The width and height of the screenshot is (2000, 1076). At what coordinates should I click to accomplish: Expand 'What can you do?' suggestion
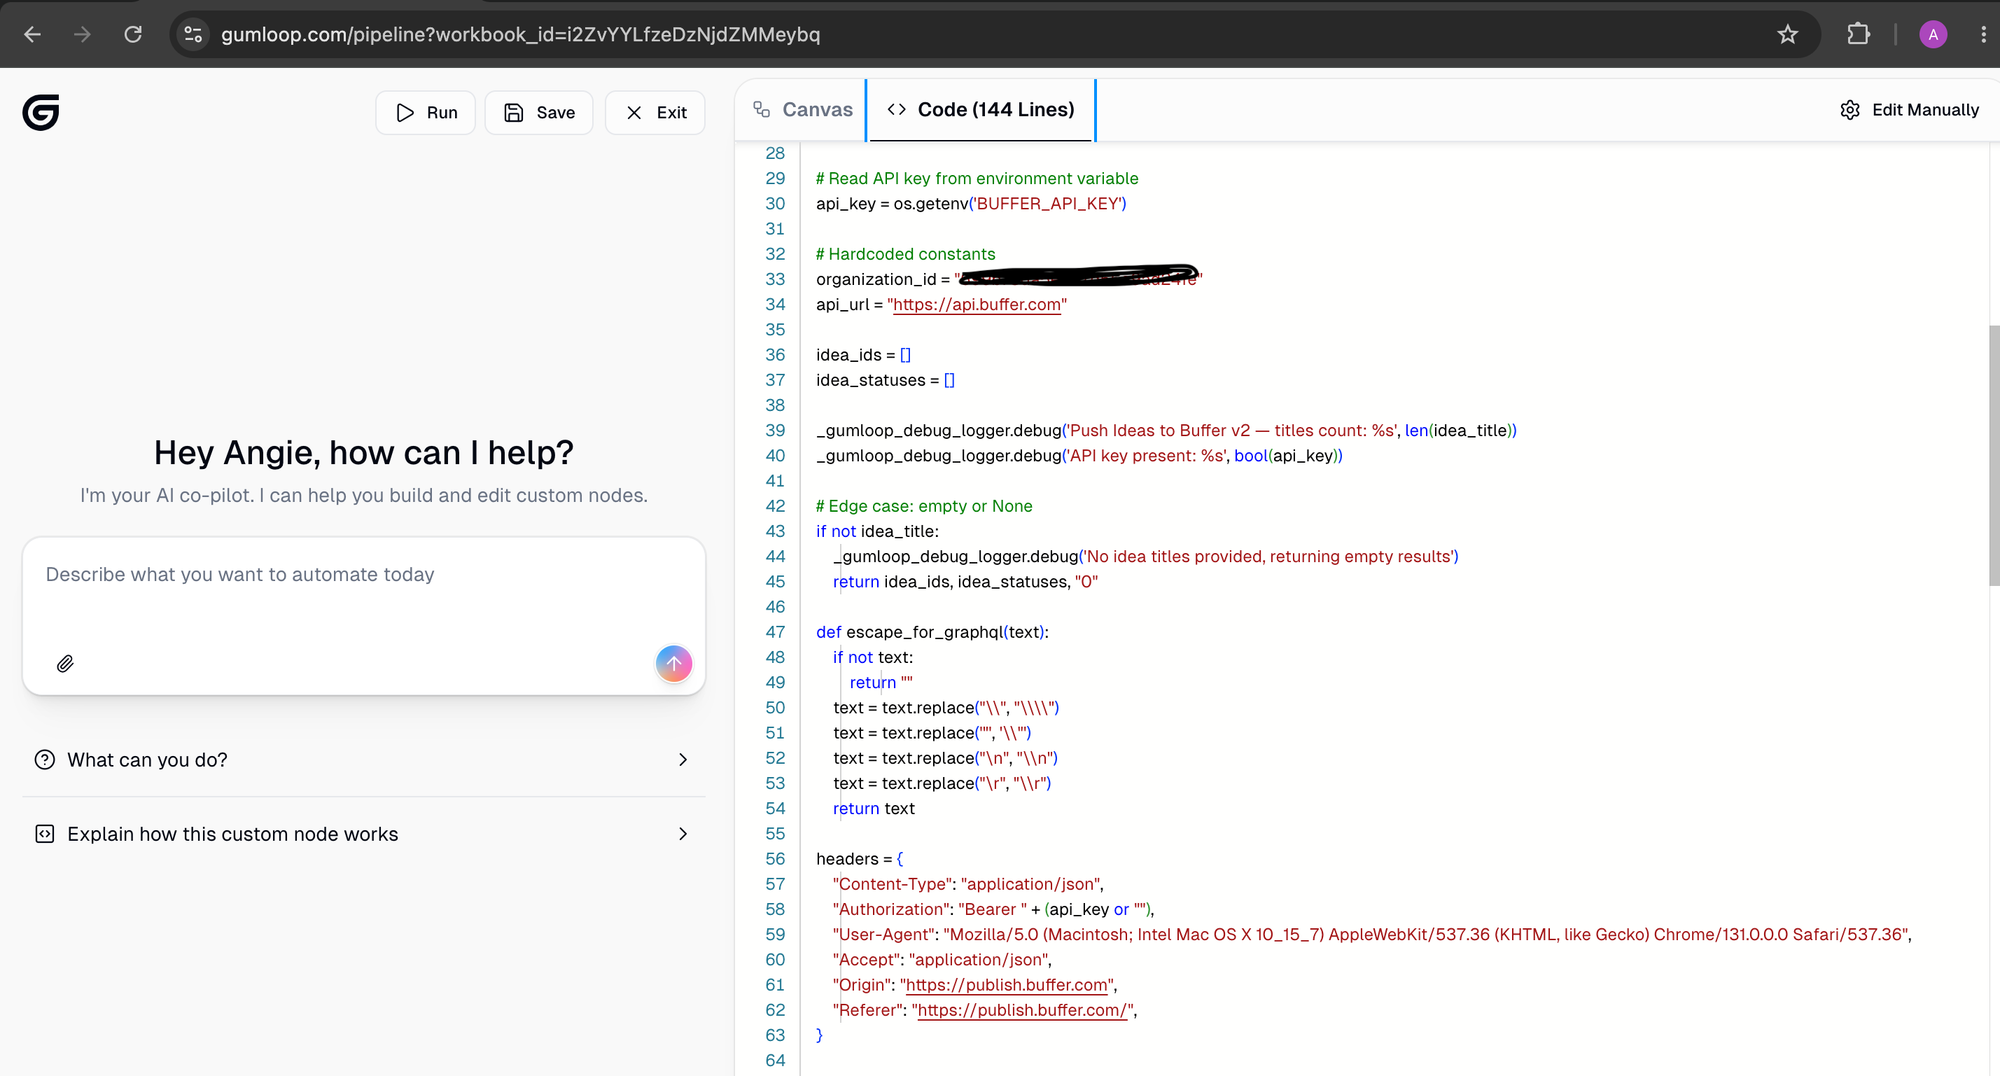tap(364, 760)
